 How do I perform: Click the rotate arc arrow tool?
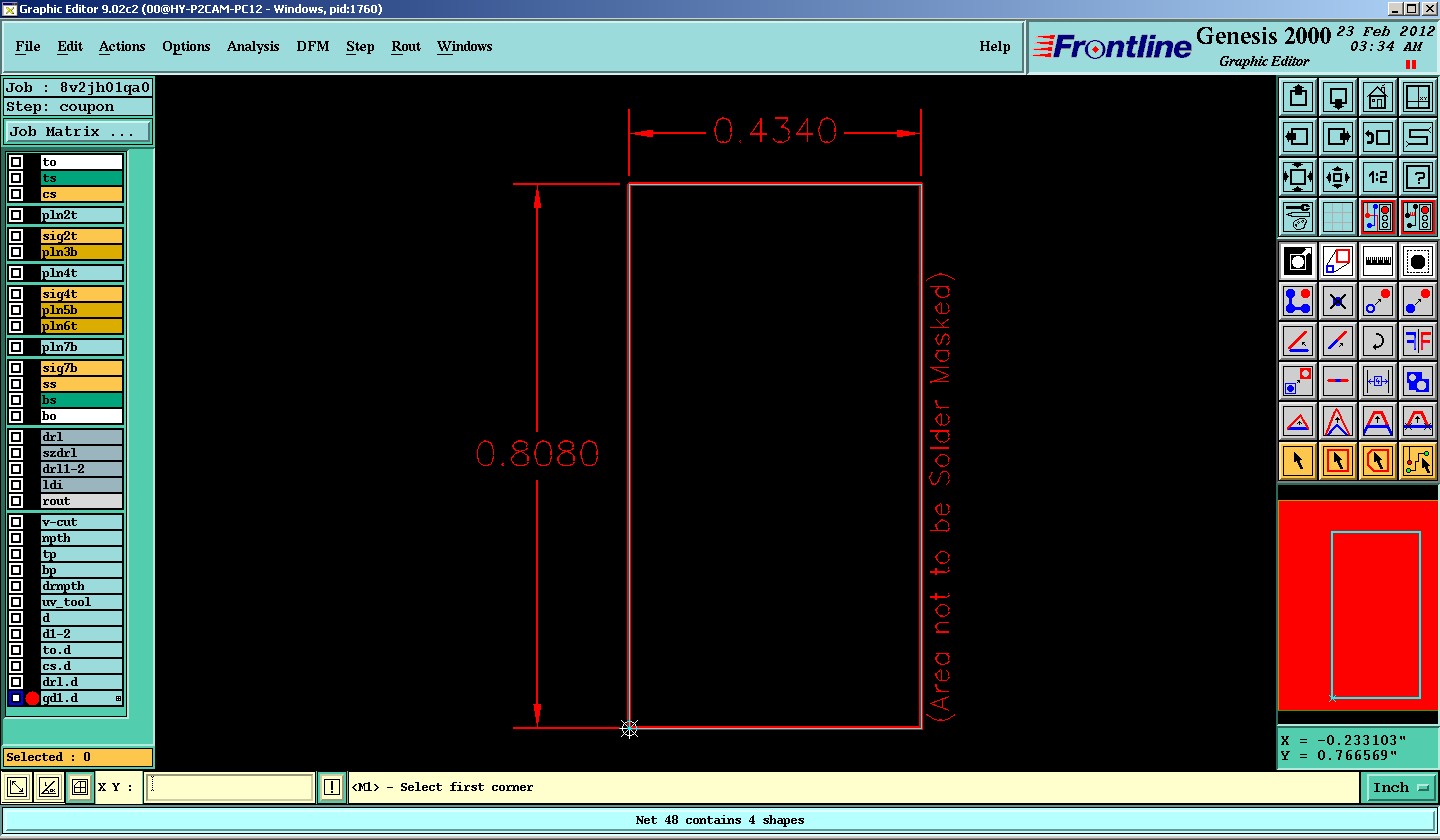tap(1378, 341)
